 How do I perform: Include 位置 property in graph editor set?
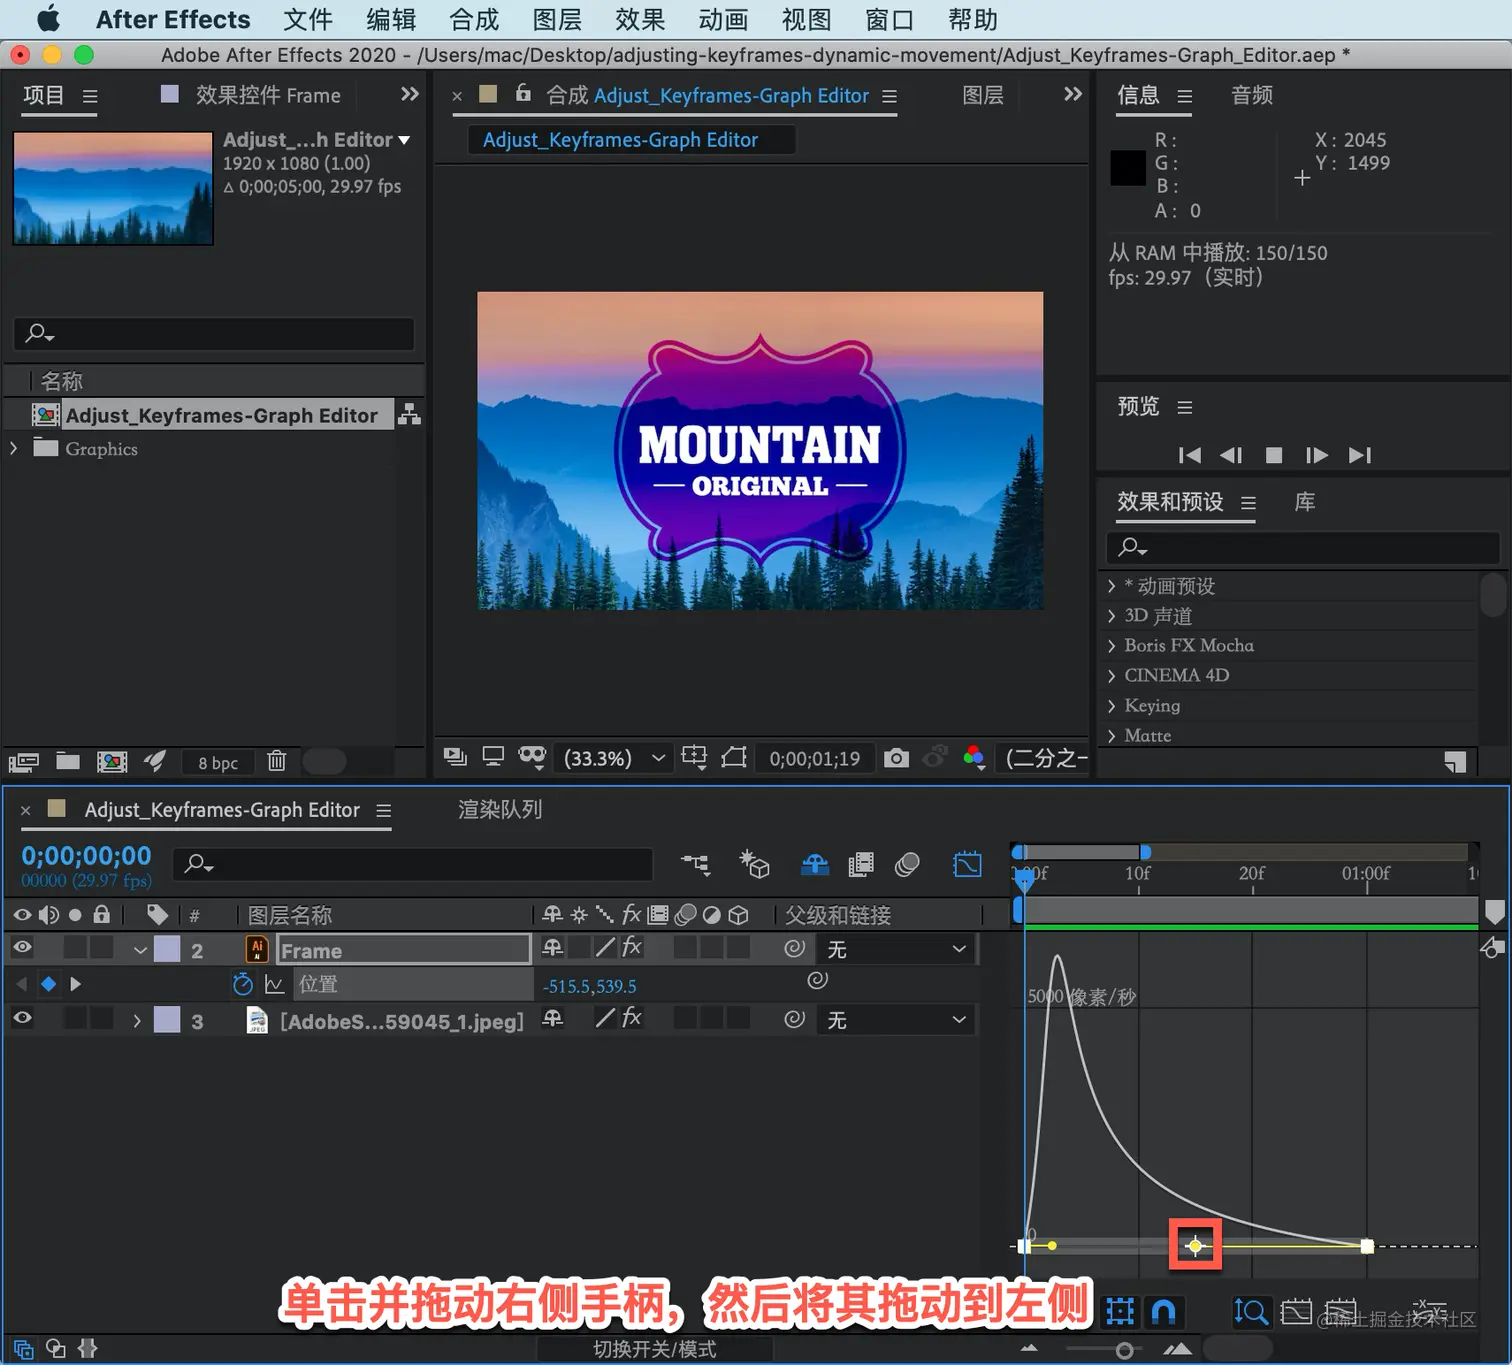pos(274,984)
